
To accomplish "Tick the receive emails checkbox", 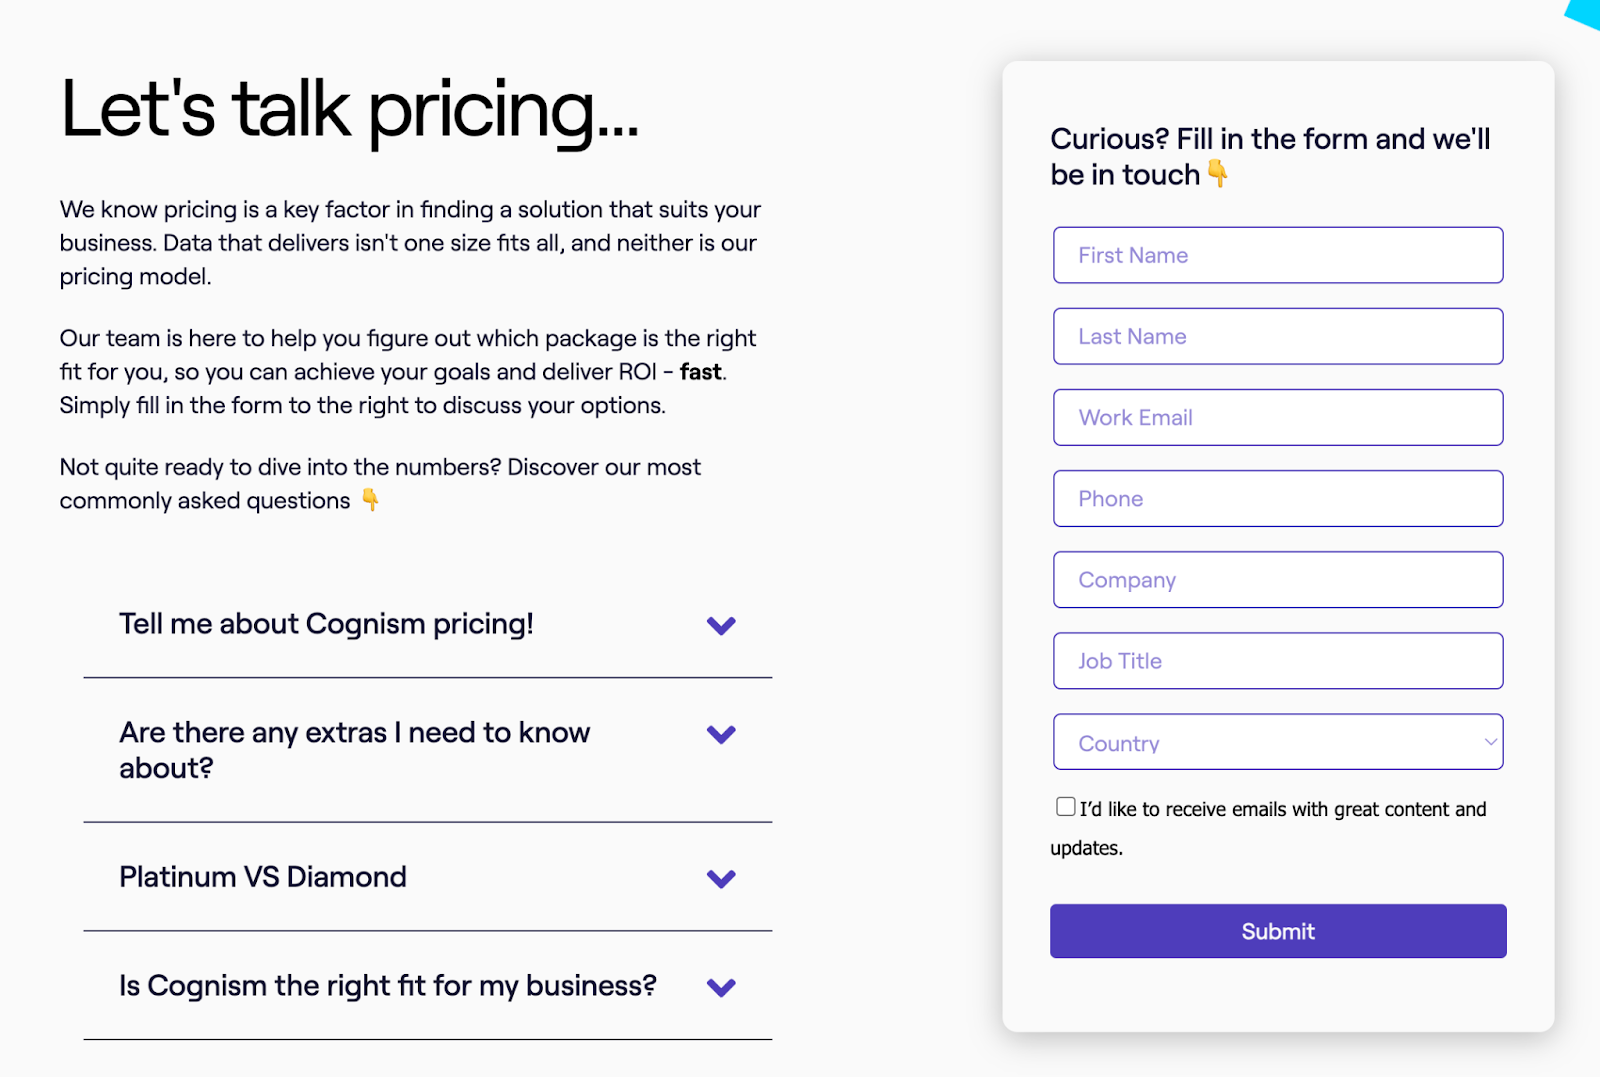I will [x=1066, y=806].
